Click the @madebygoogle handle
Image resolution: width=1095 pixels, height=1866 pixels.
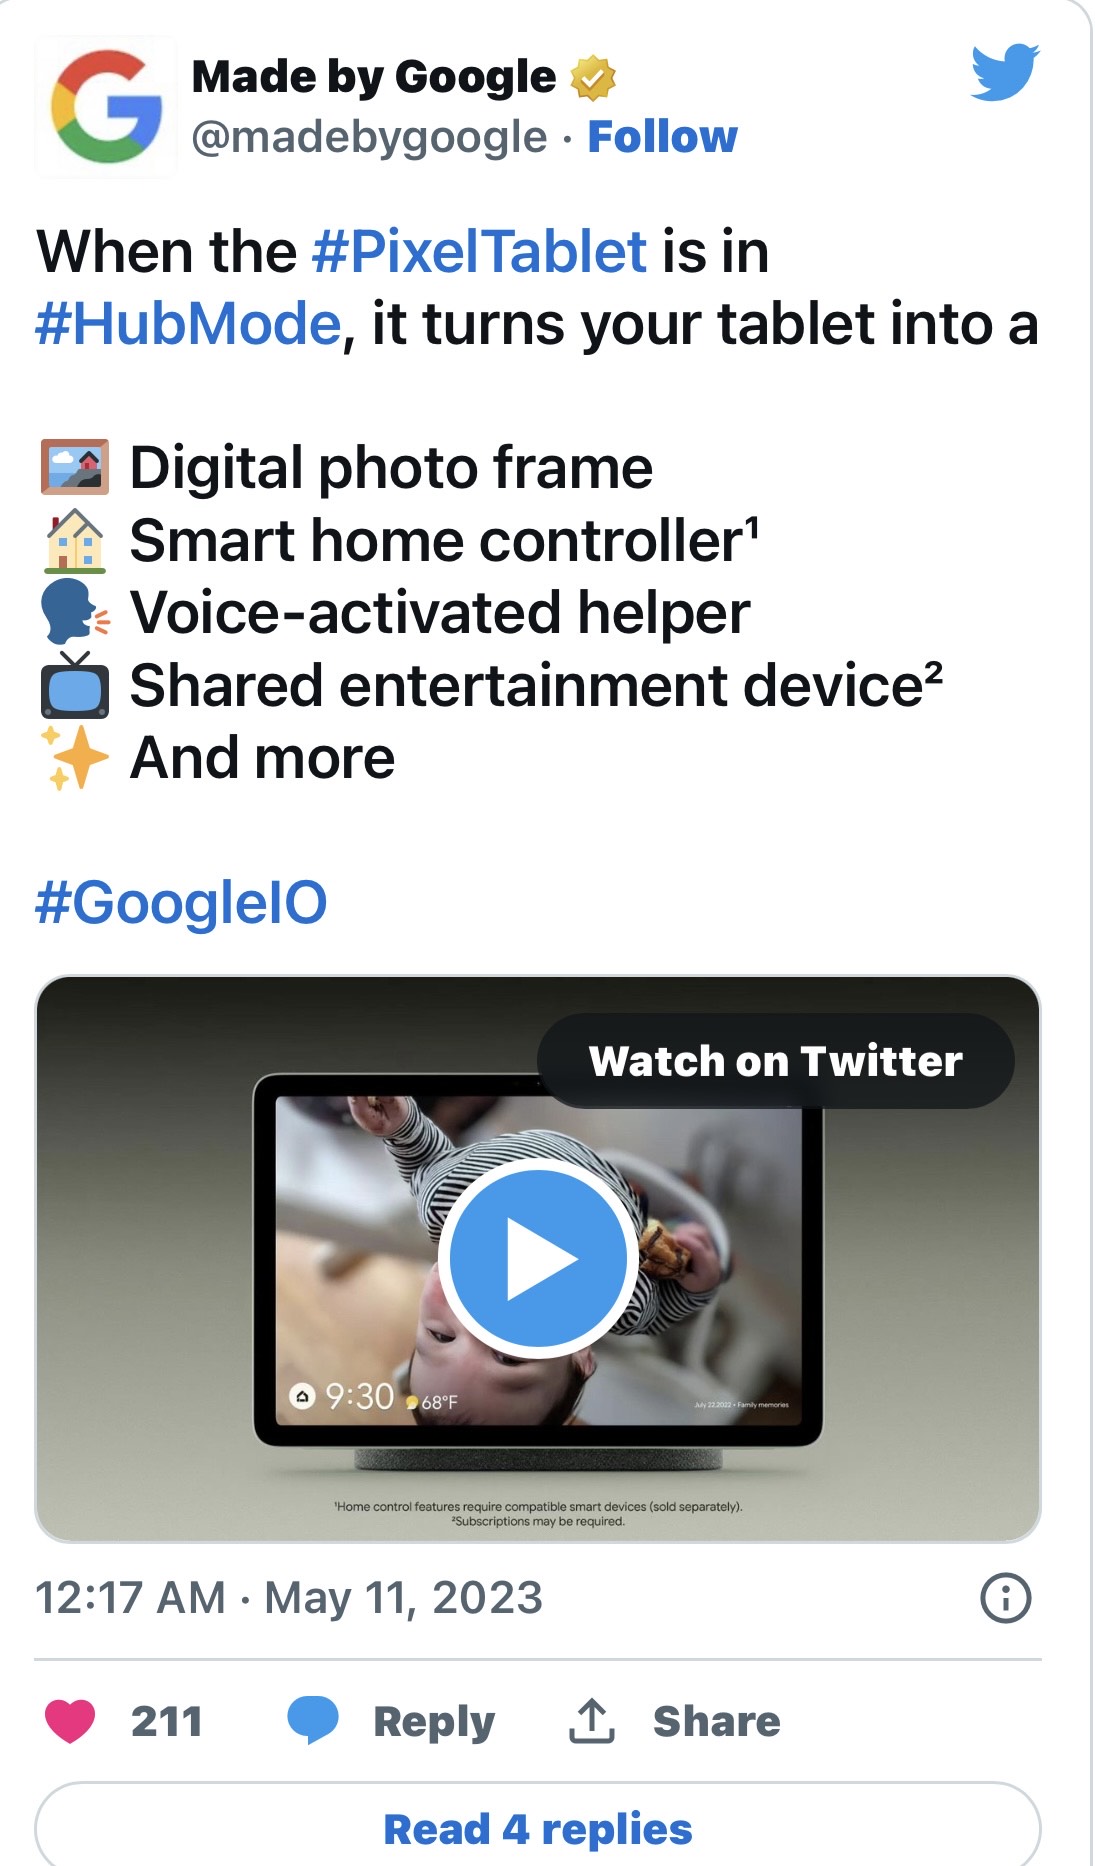click(x=369, y=137)
